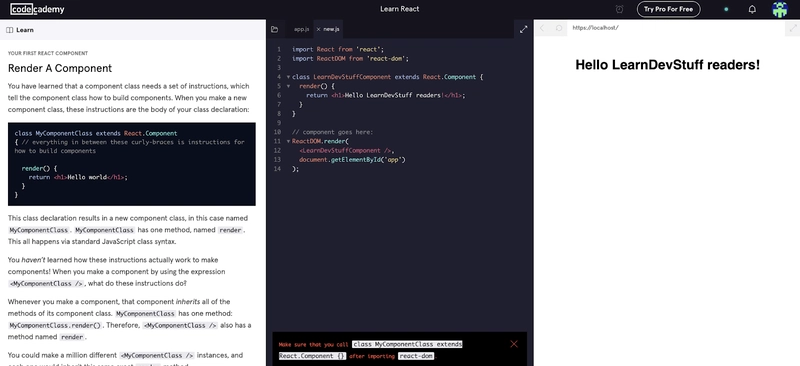Open the Codecademy home logo
This screenshot has height=366, width=800.
pos(37,9)
